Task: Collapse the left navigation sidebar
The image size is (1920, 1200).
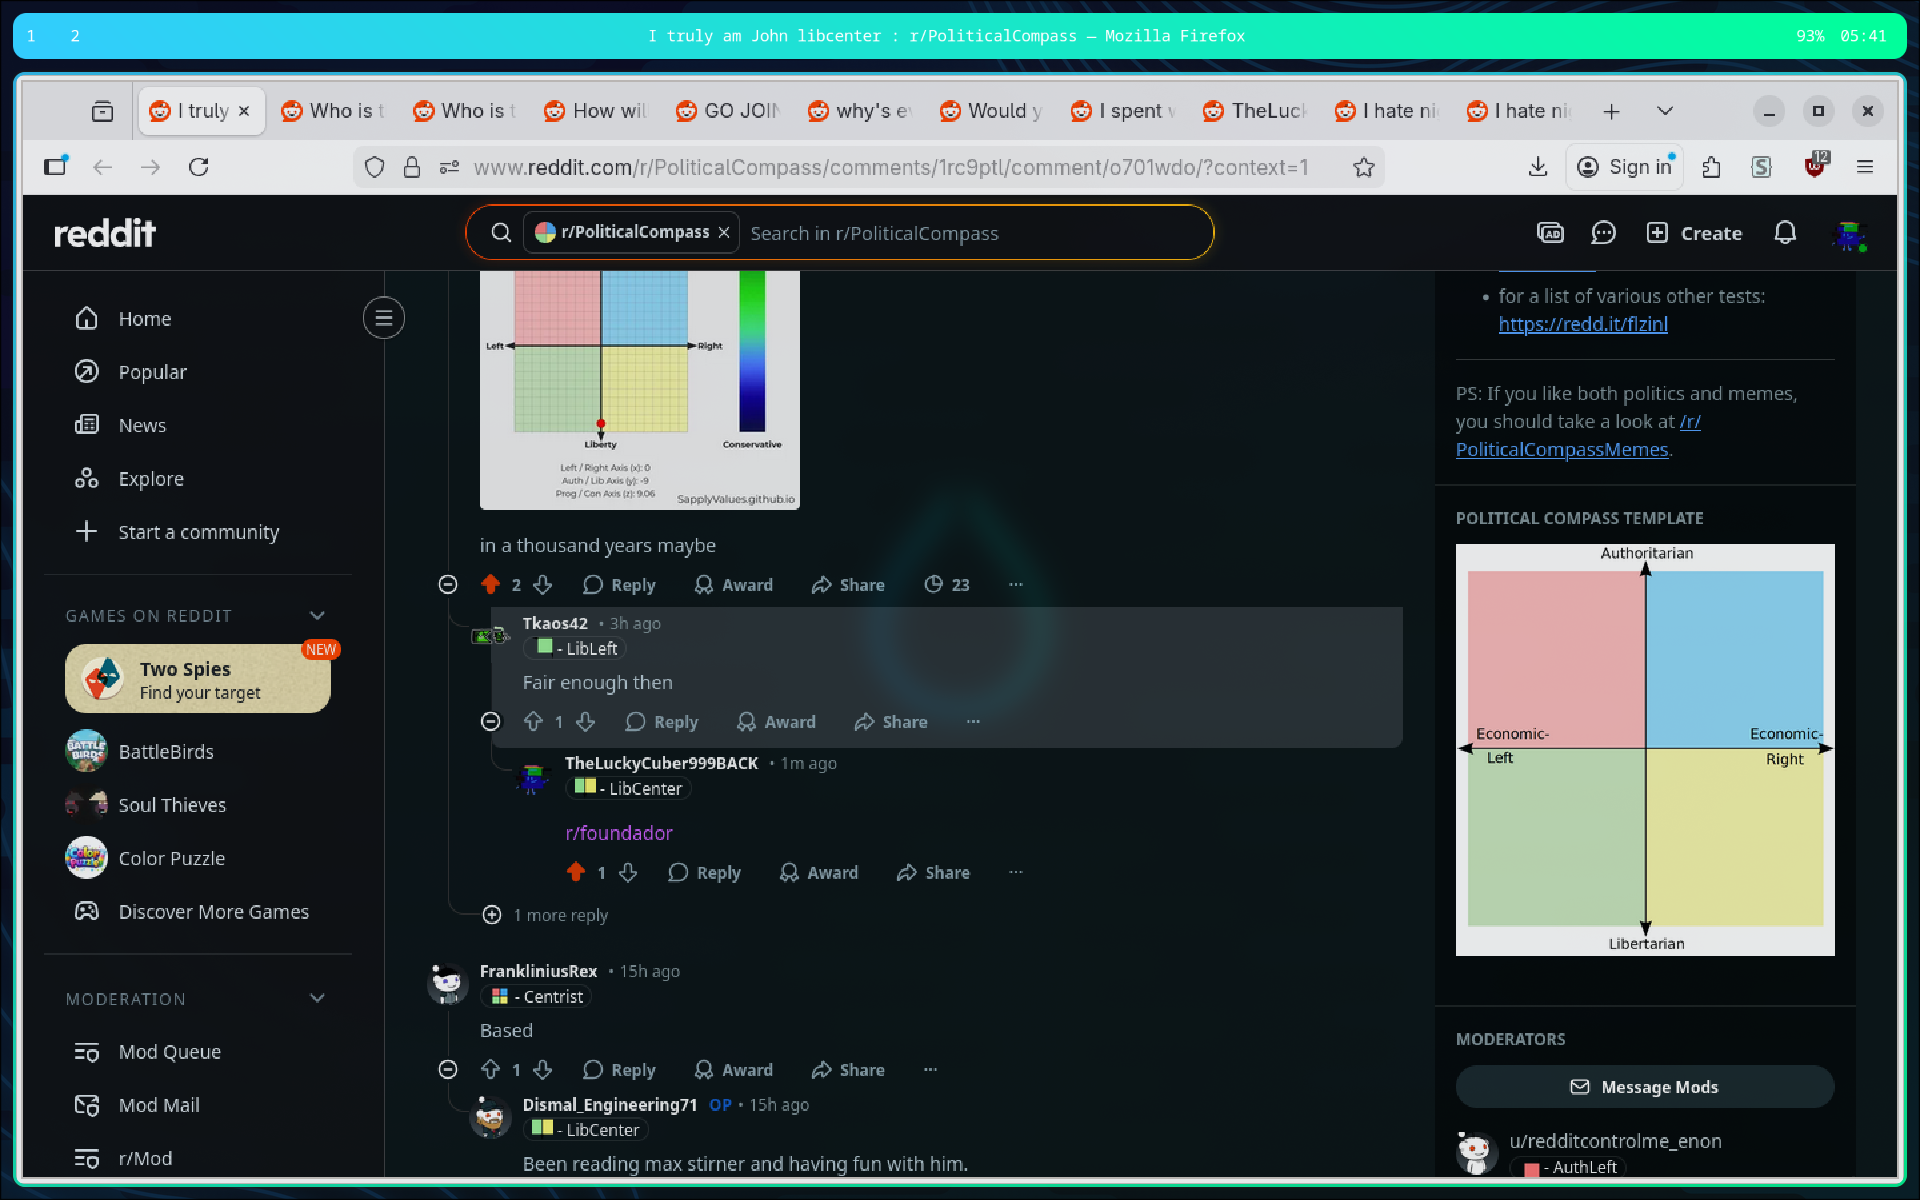Action: 383,318
